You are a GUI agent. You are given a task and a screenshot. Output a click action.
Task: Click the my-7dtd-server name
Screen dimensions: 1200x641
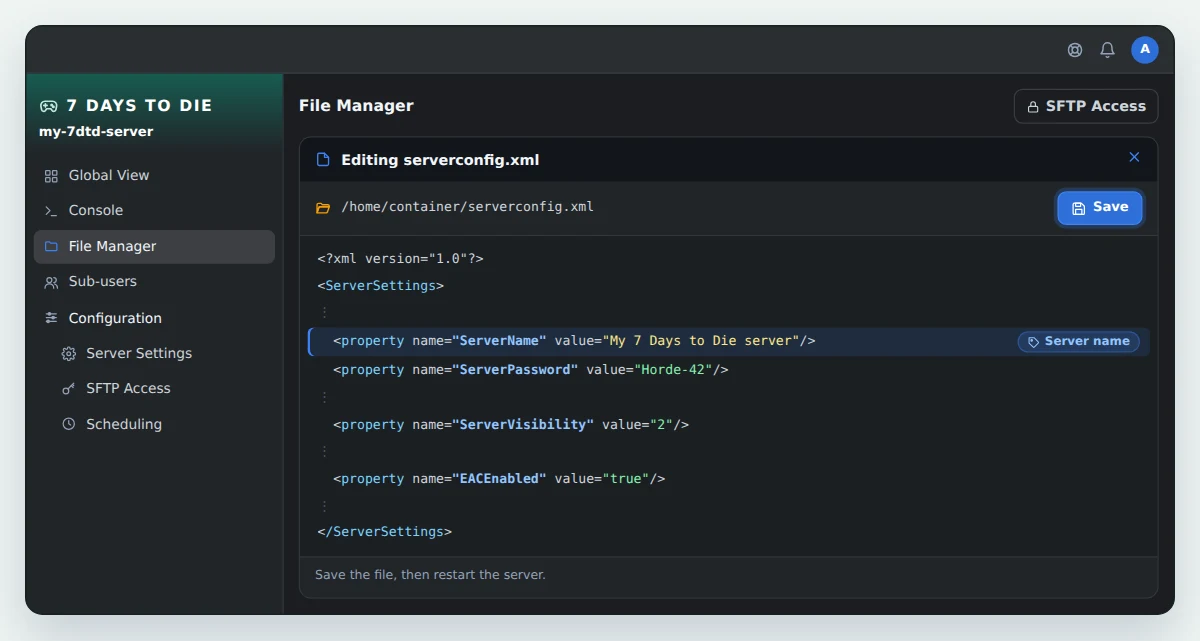(96, 131)
